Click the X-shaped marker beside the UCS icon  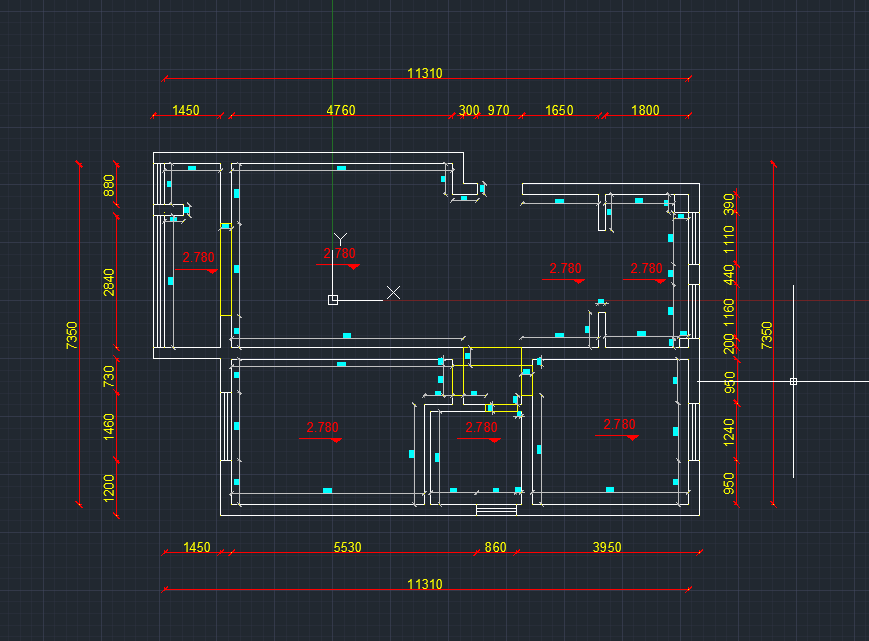(x=394, y=292)
